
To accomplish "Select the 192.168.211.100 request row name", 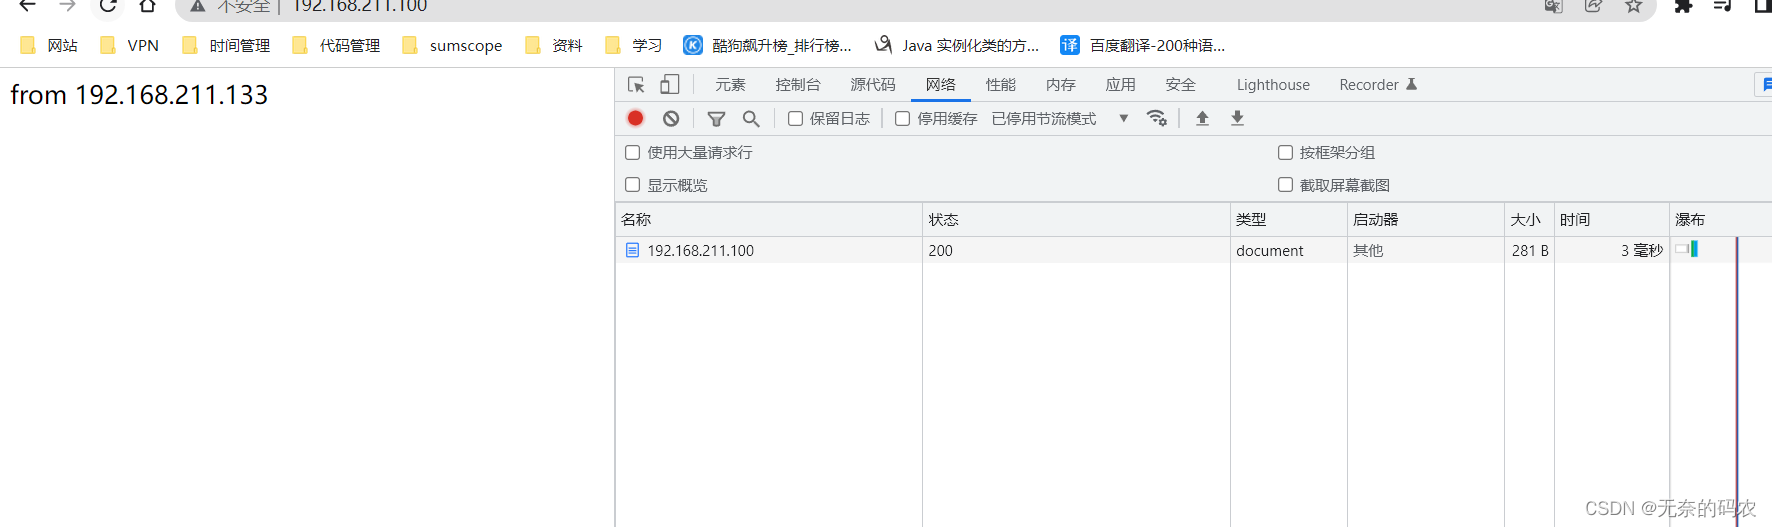I will click(700, 251).
